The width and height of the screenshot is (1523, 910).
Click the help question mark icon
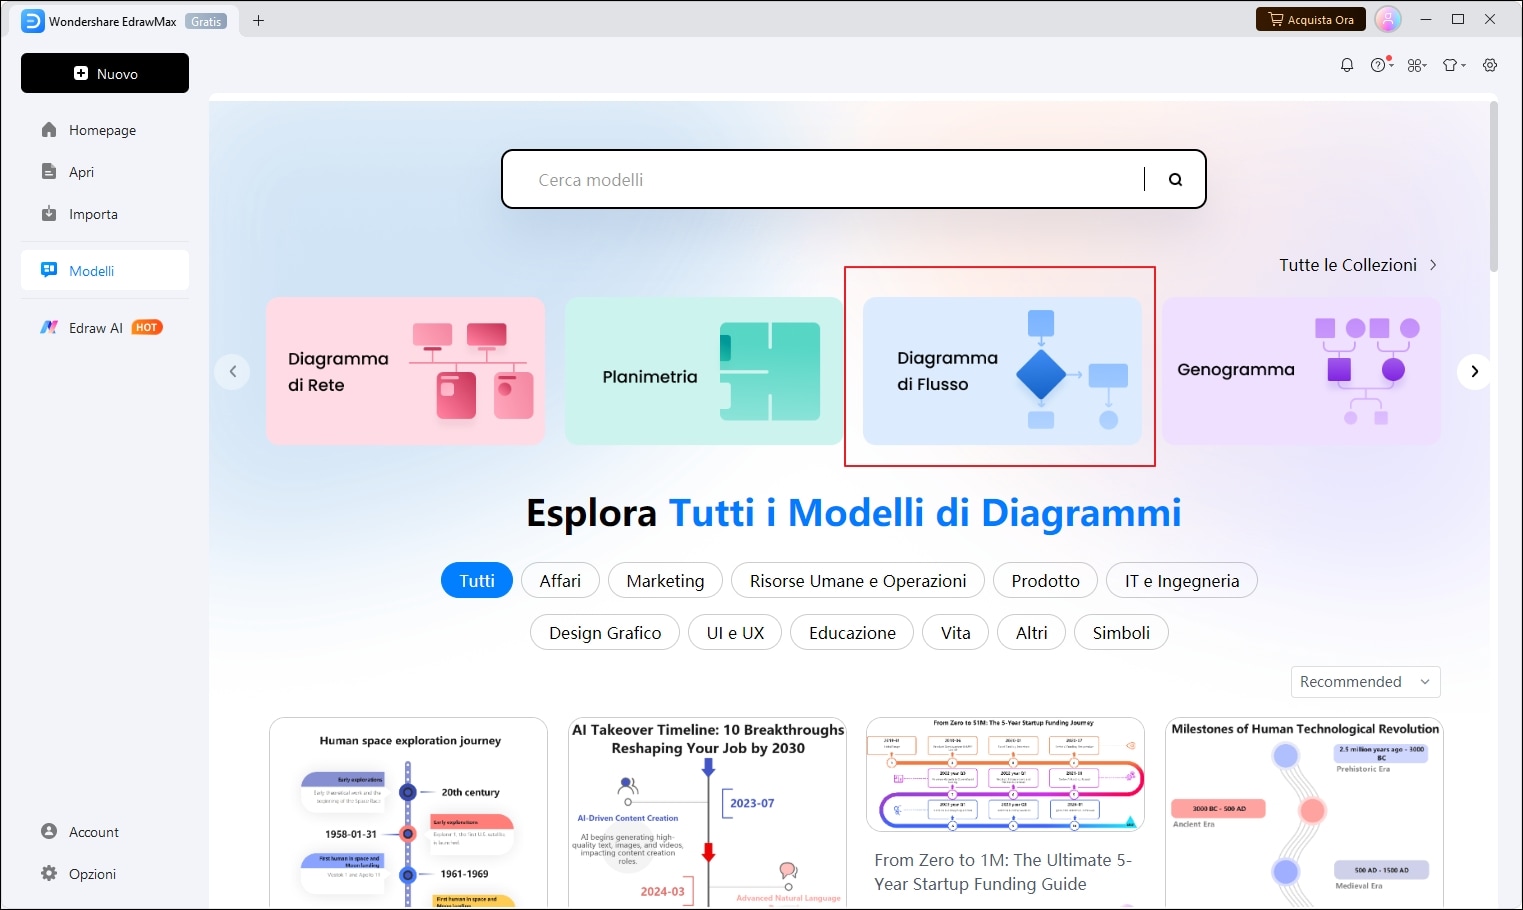[x=1380, y=65]
